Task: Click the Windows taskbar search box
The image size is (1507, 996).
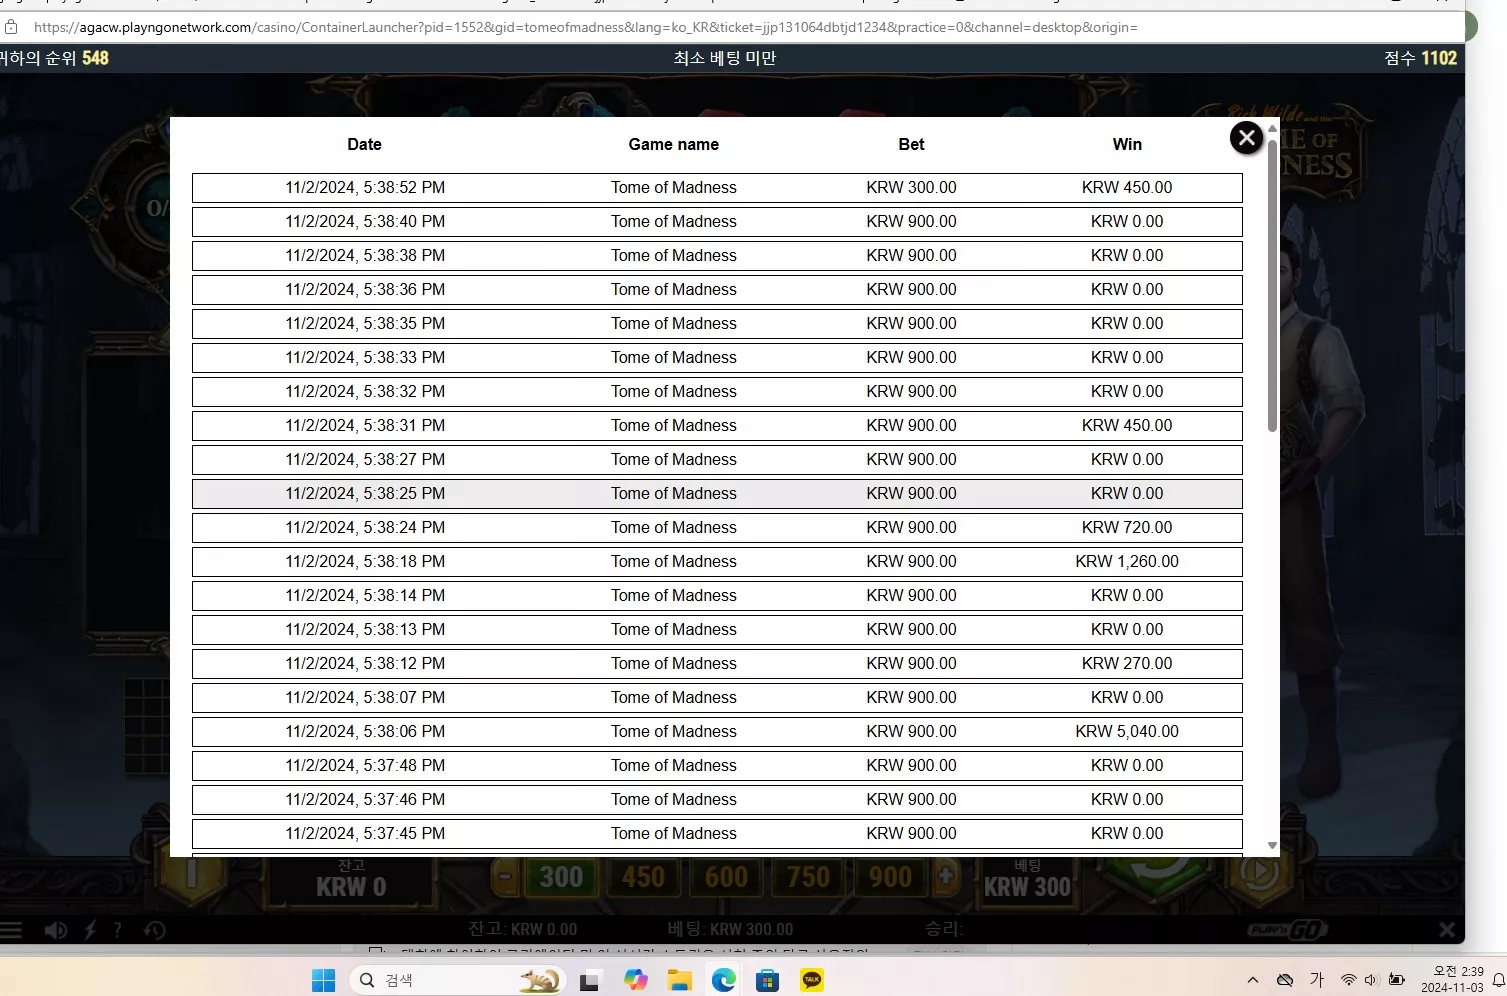Action: (x=458, y=980)
